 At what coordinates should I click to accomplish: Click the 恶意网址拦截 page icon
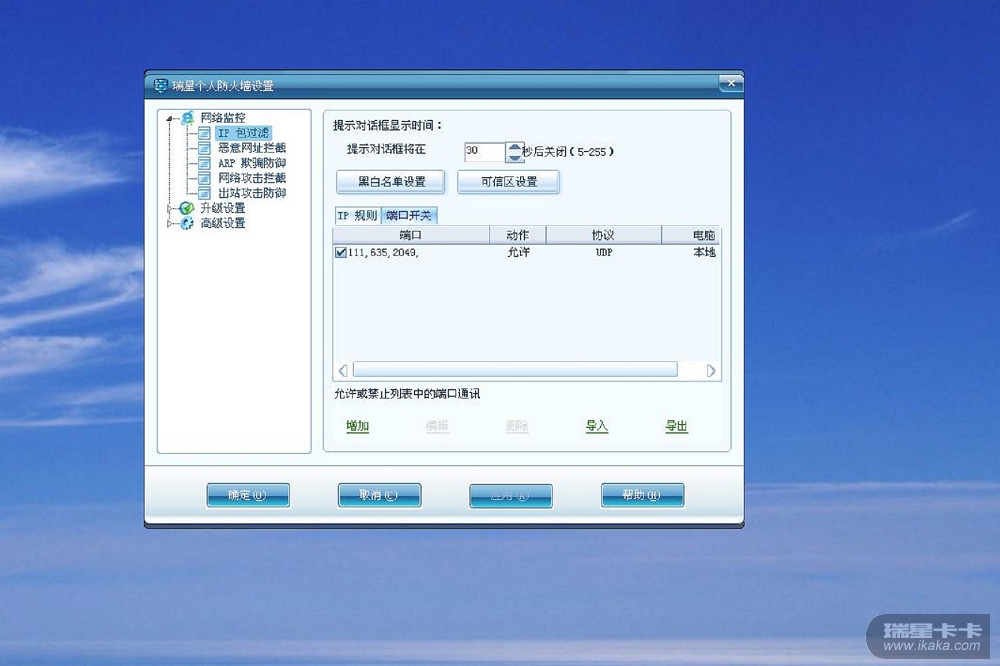tap(204, 148)
